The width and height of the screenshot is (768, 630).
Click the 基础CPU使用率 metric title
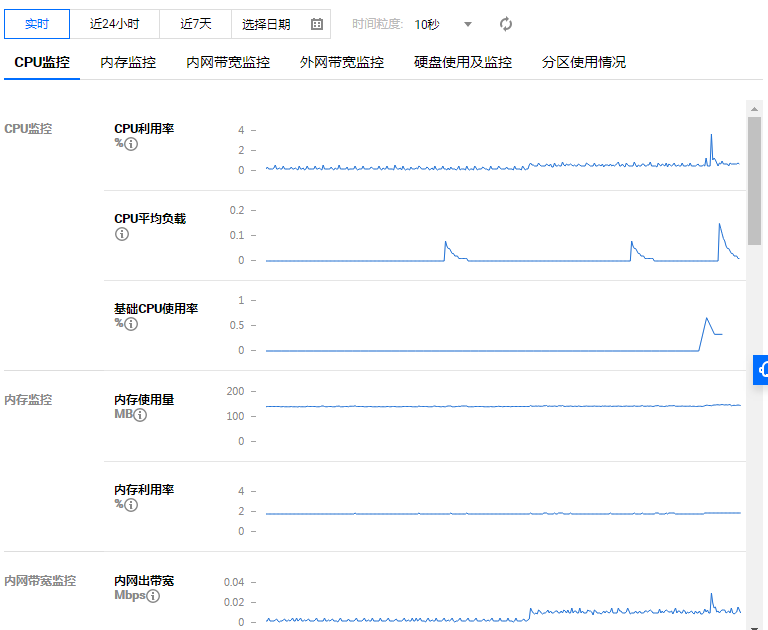pyautogui.click(x=156, y=309)
